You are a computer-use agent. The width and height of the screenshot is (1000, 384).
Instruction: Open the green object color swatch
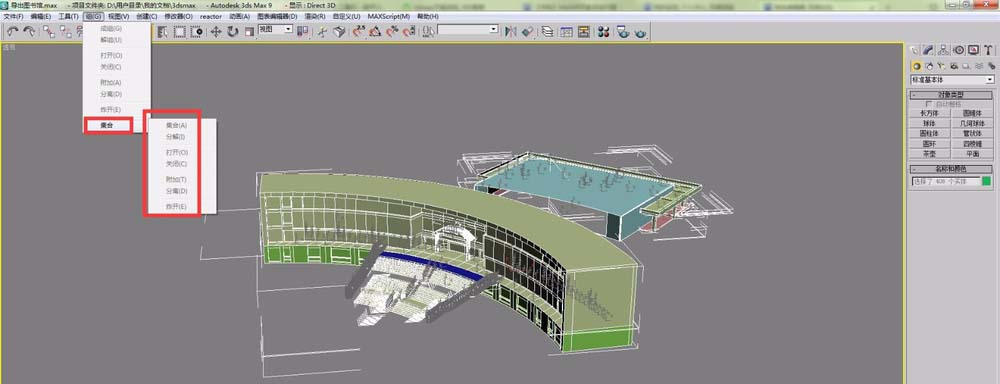986,182
